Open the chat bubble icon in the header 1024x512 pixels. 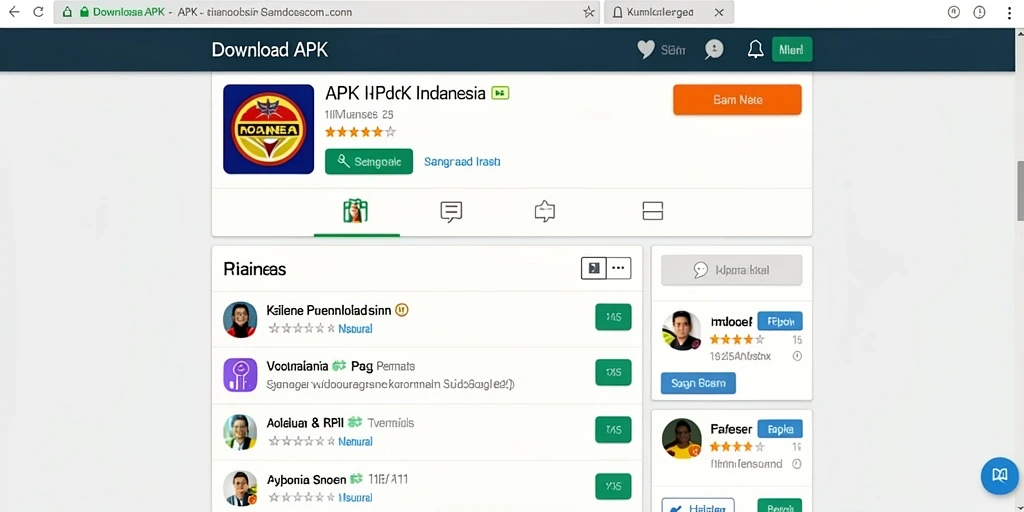[x=714, y=50]
